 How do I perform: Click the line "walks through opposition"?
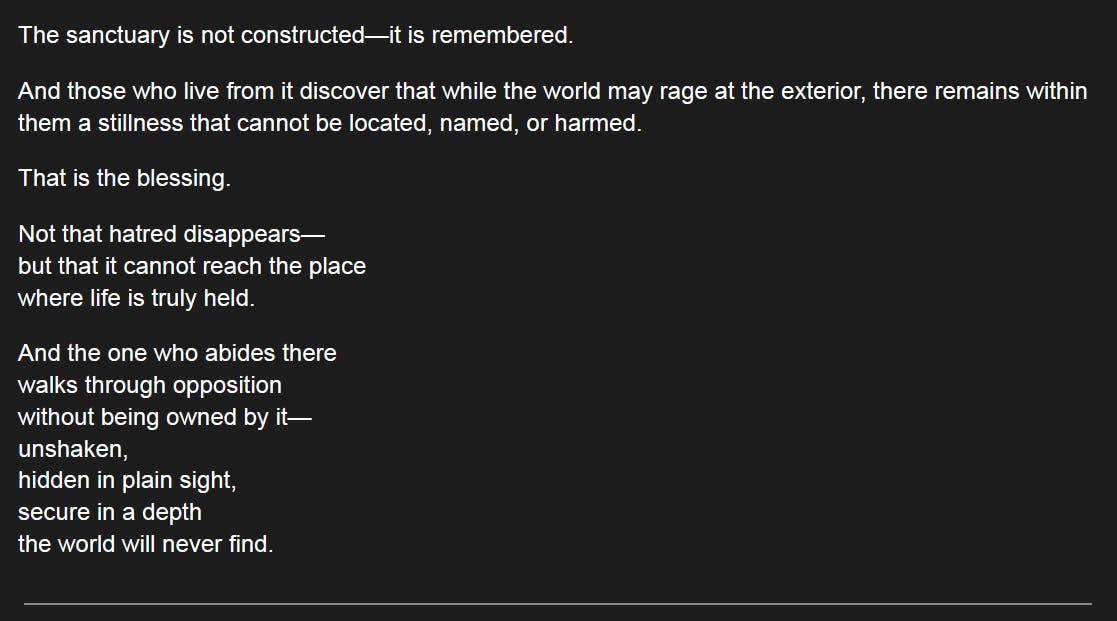point(150,385)
